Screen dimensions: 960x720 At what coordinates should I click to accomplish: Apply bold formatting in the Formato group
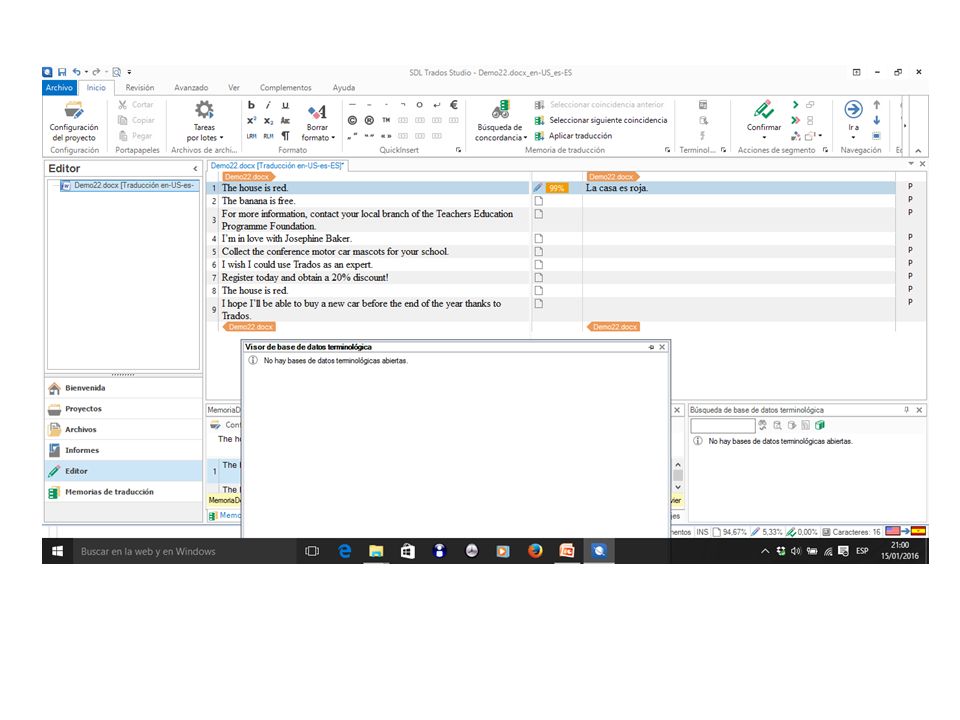tap(251, 105)
